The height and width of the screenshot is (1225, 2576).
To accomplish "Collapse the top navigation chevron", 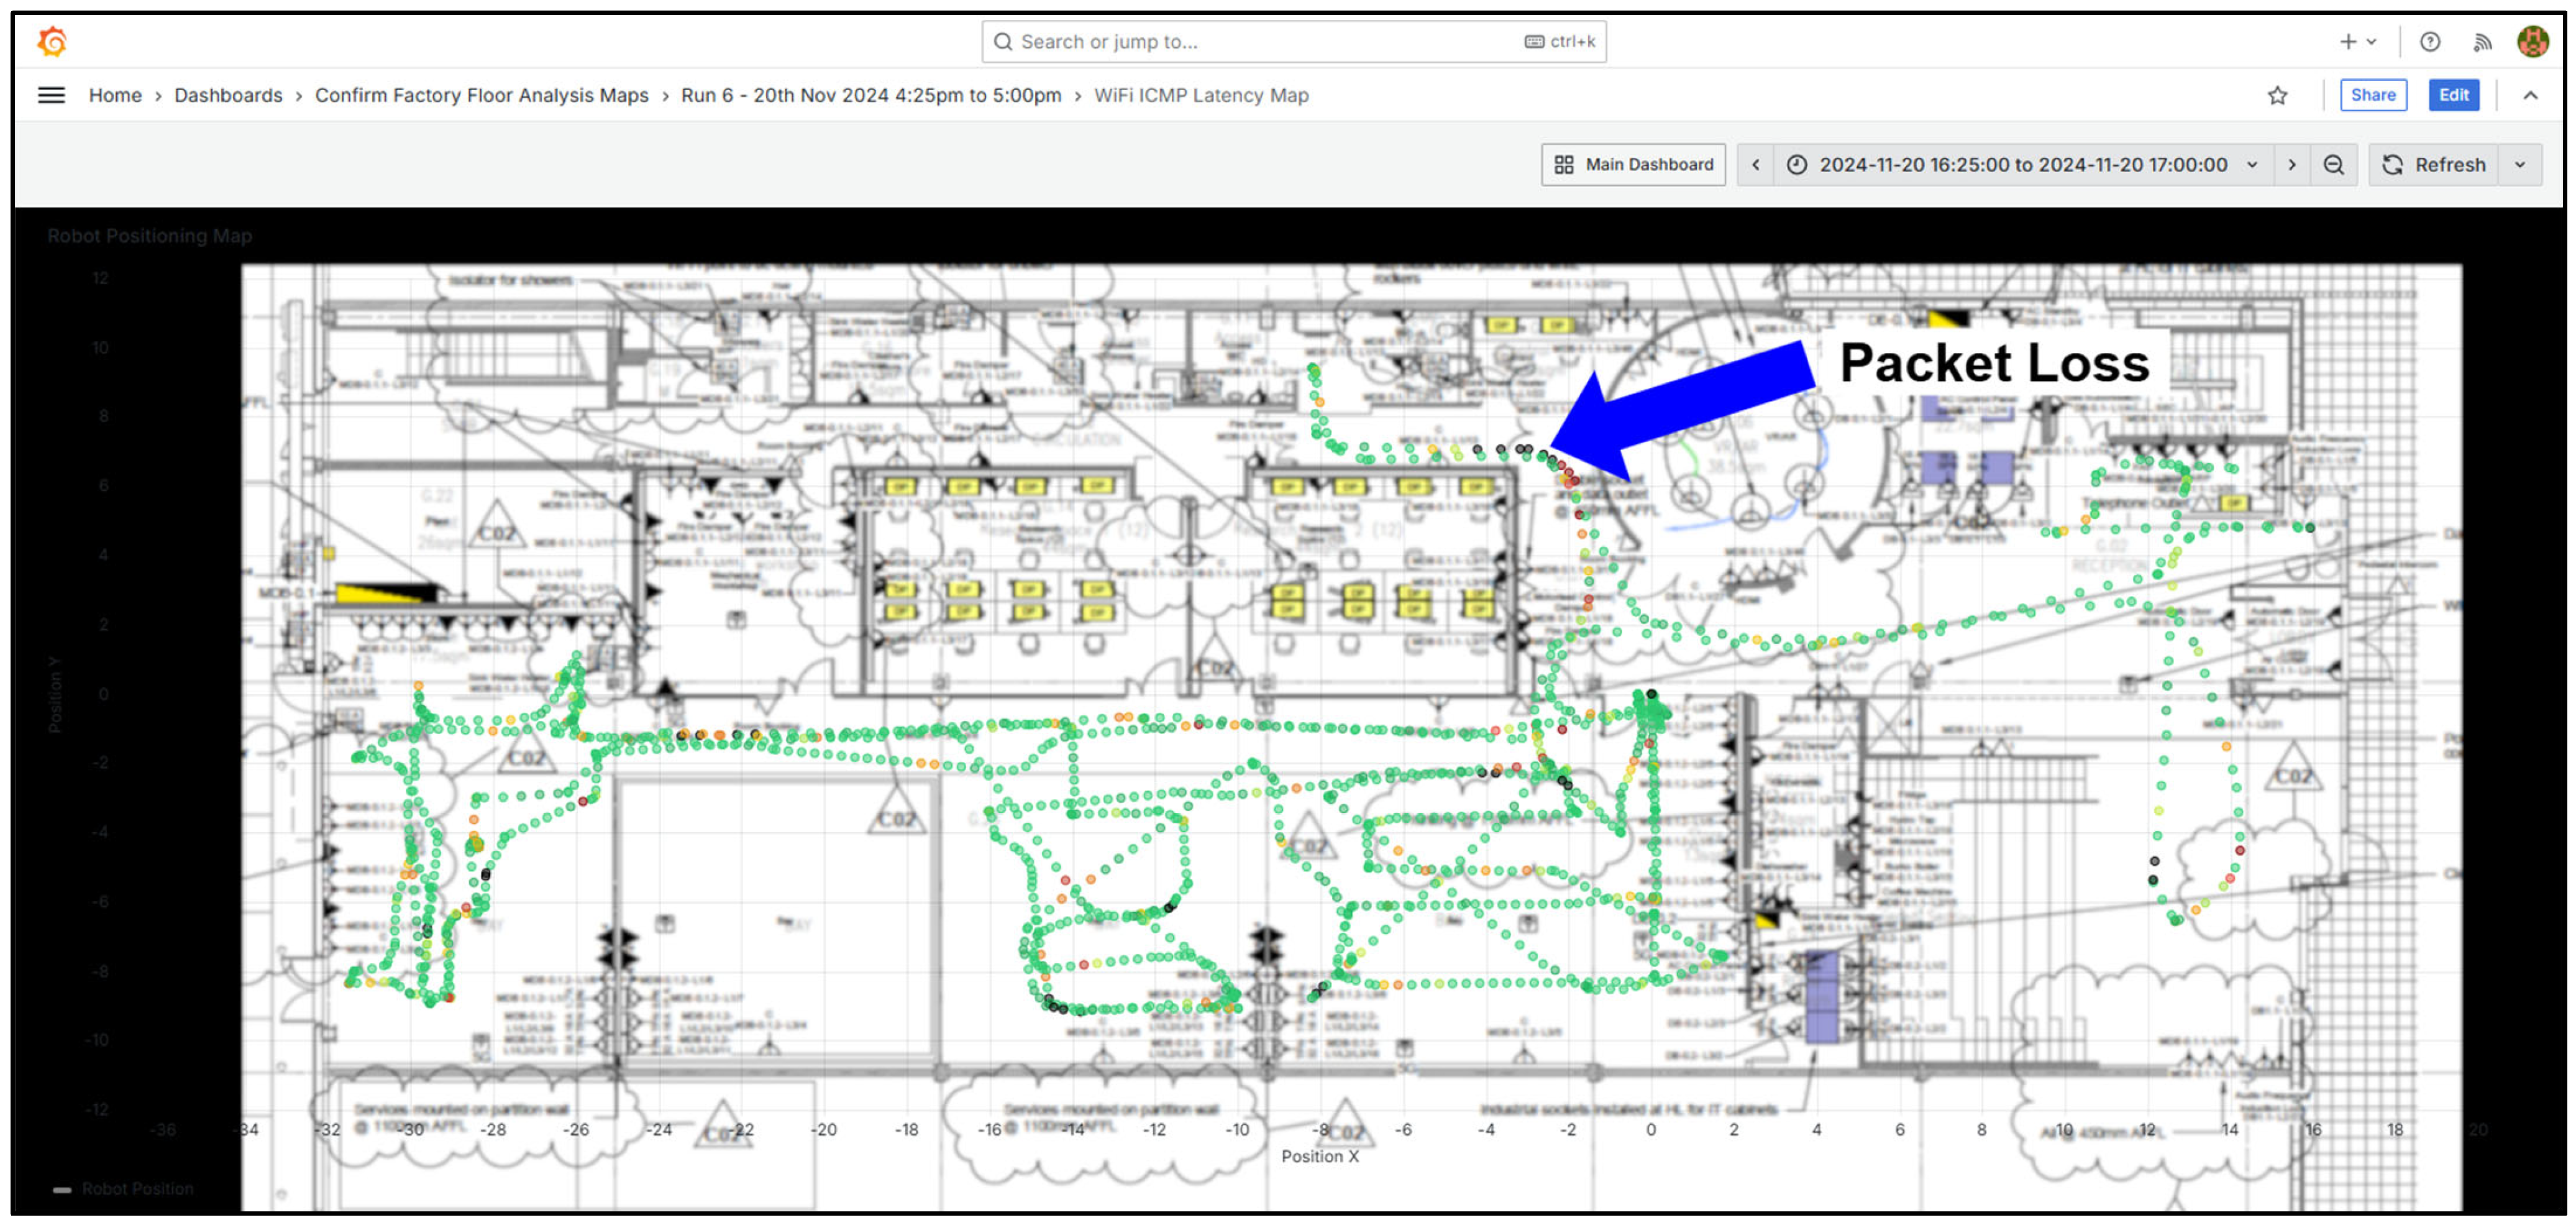I will (2530, 95).
